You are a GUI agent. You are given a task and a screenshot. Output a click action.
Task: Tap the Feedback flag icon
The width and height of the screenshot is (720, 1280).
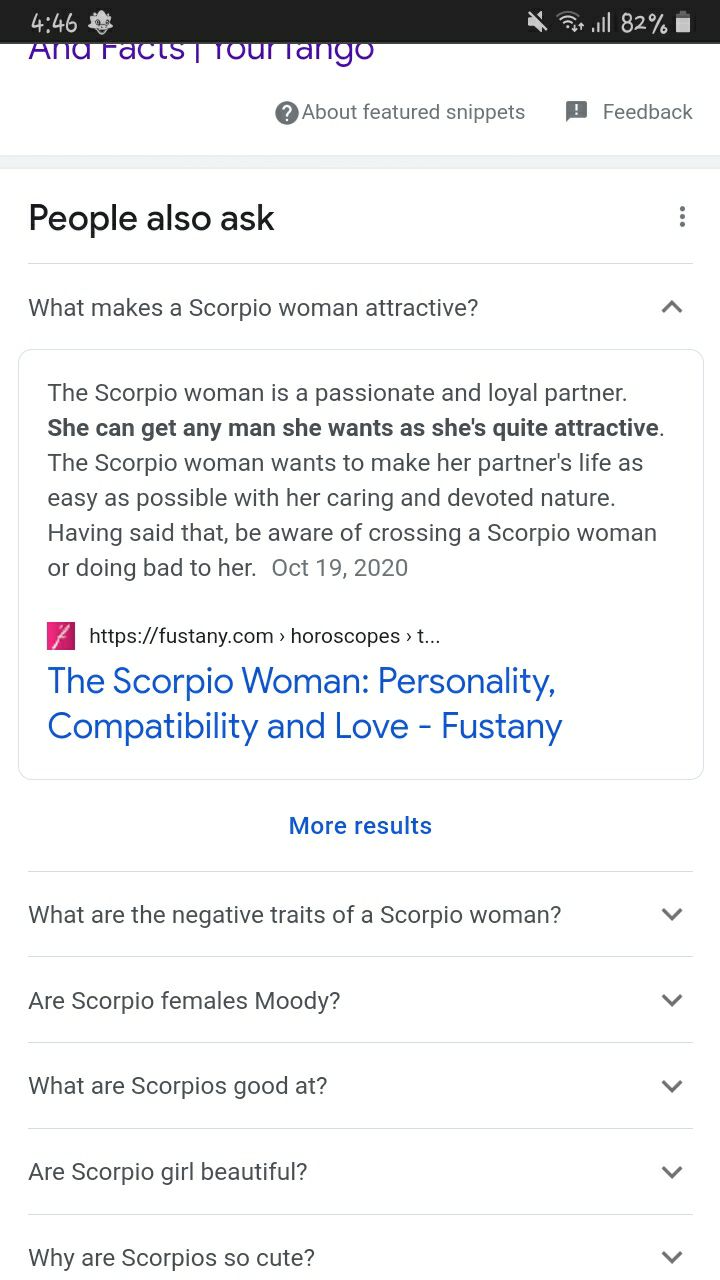(577, 112)
